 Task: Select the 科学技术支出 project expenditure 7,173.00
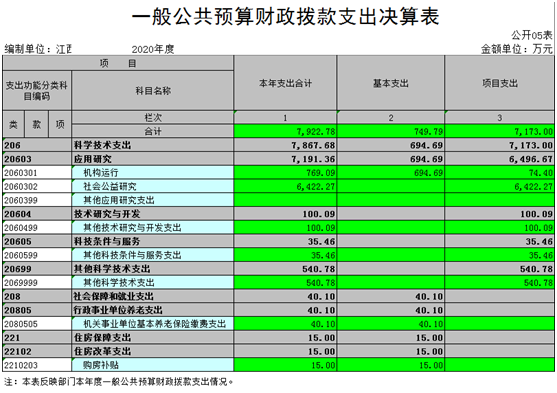tap(499, 145)
